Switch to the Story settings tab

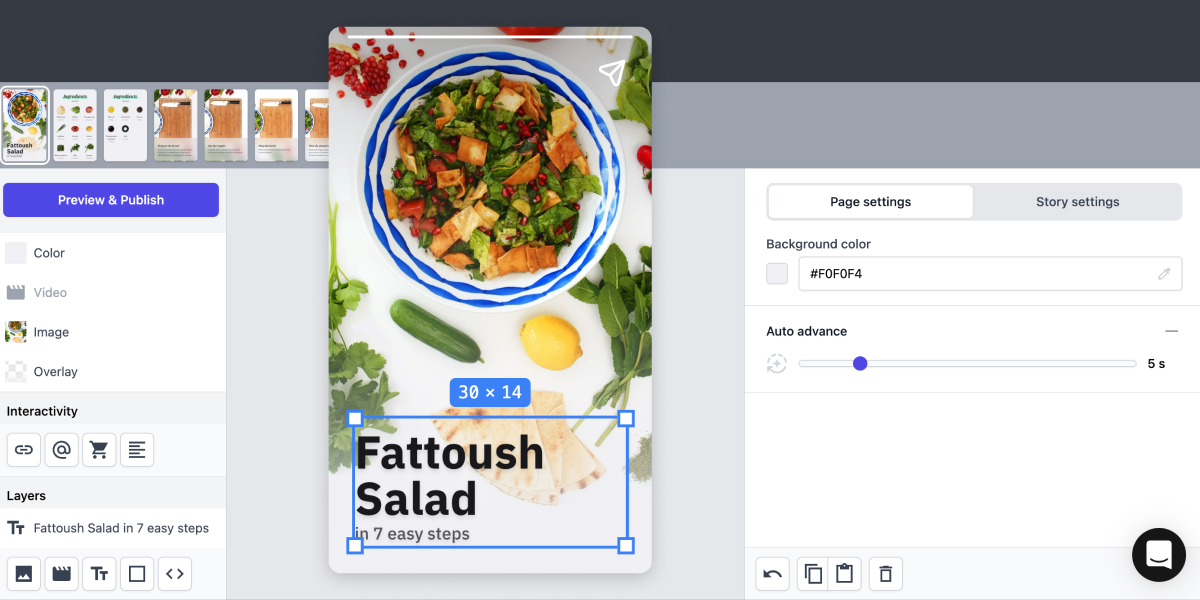point(1077,201)
